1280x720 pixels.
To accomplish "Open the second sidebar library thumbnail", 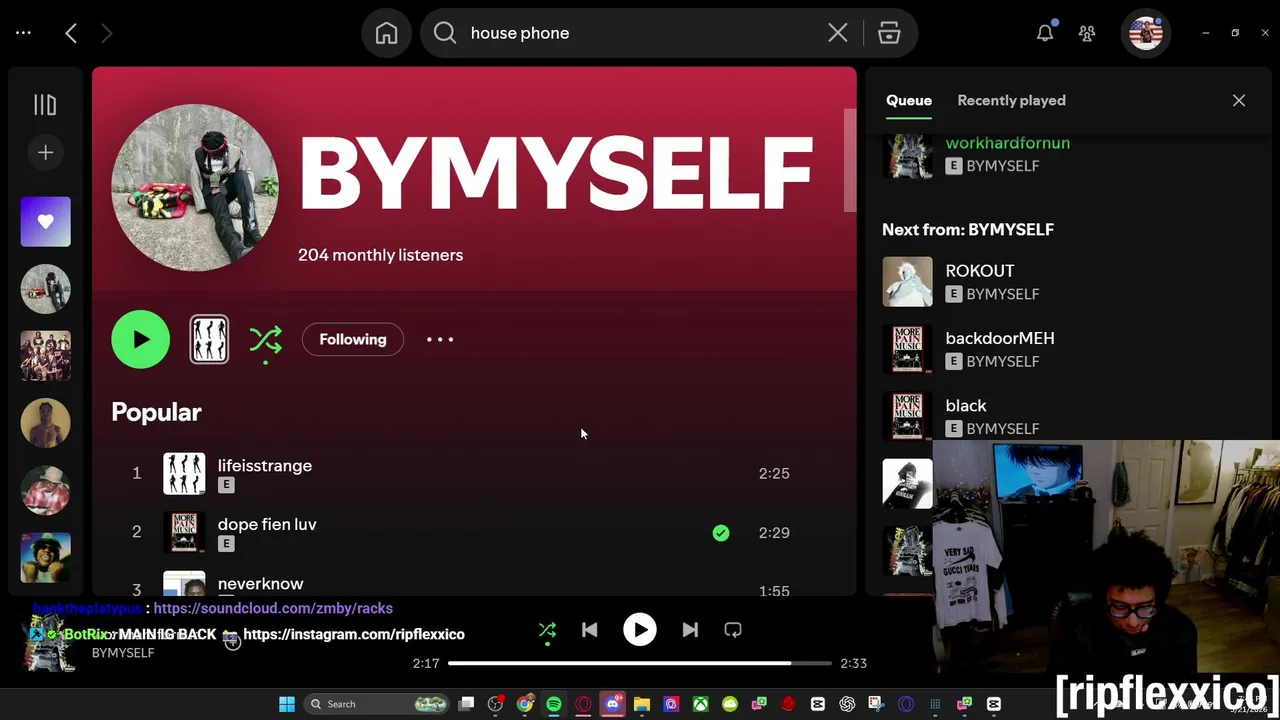I will [46, 356].
